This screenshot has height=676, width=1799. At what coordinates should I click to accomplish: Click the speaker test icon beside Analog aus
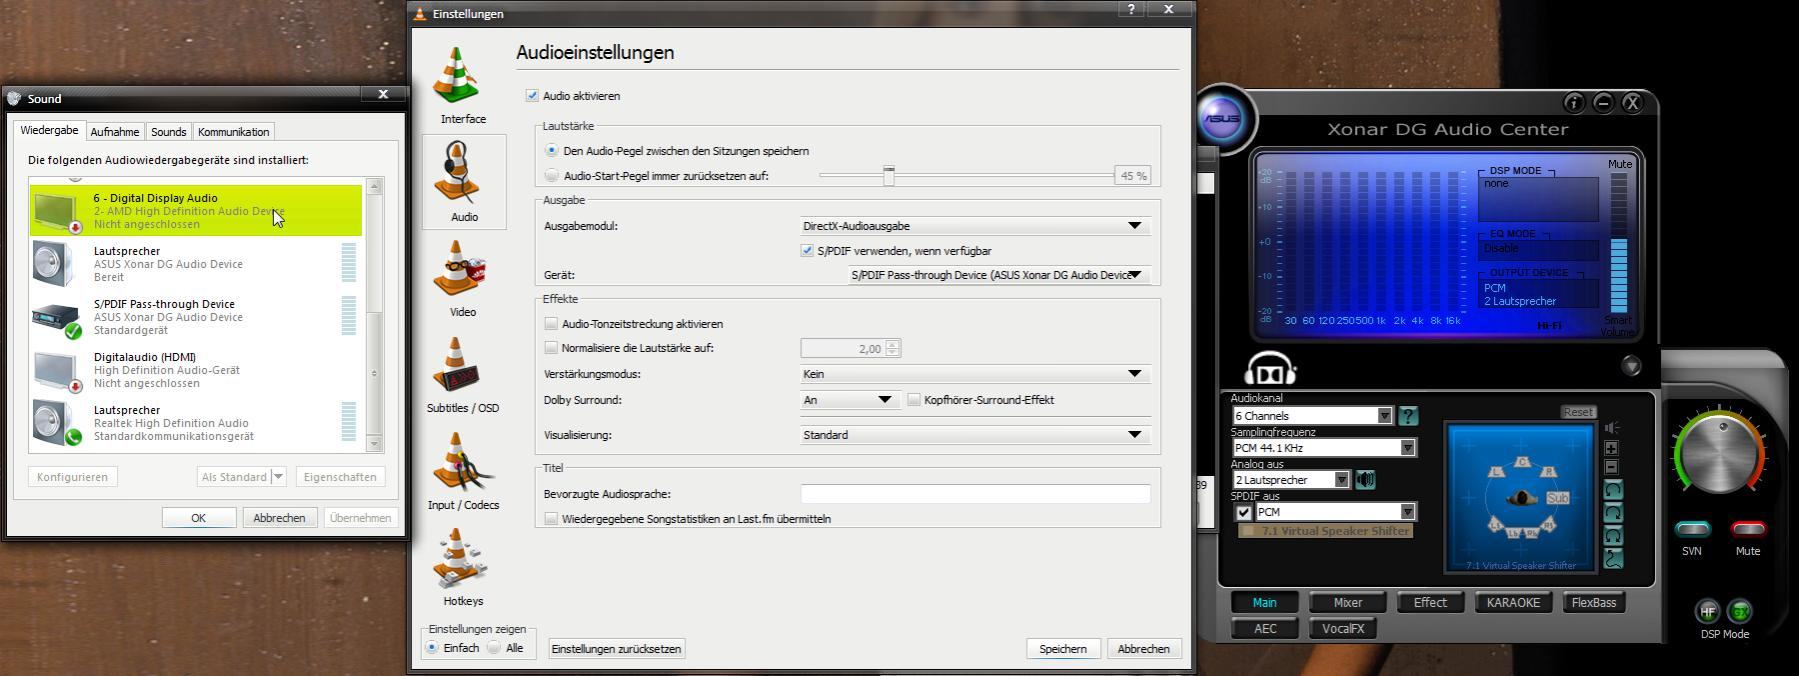tap(1365, 480)
